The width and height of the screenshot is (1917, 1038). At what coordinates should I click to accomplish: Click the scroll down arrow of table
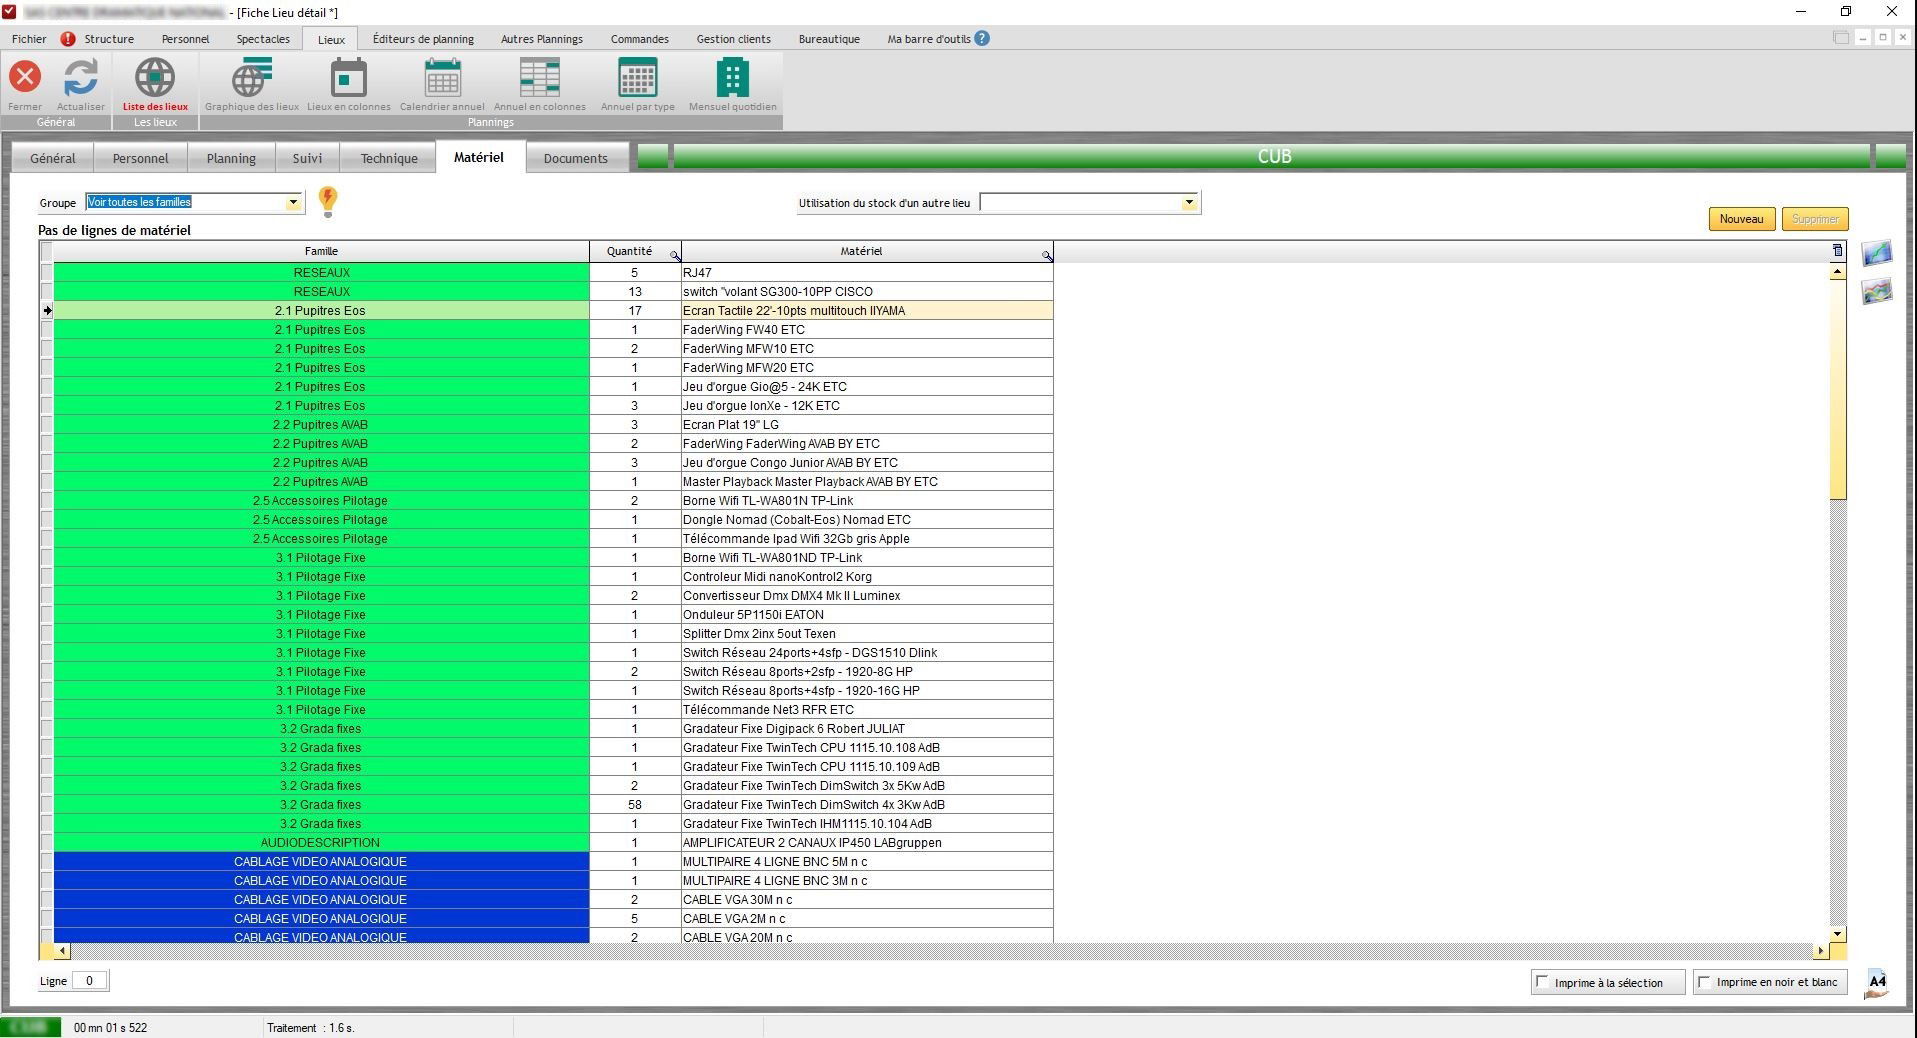point(1838,933)
